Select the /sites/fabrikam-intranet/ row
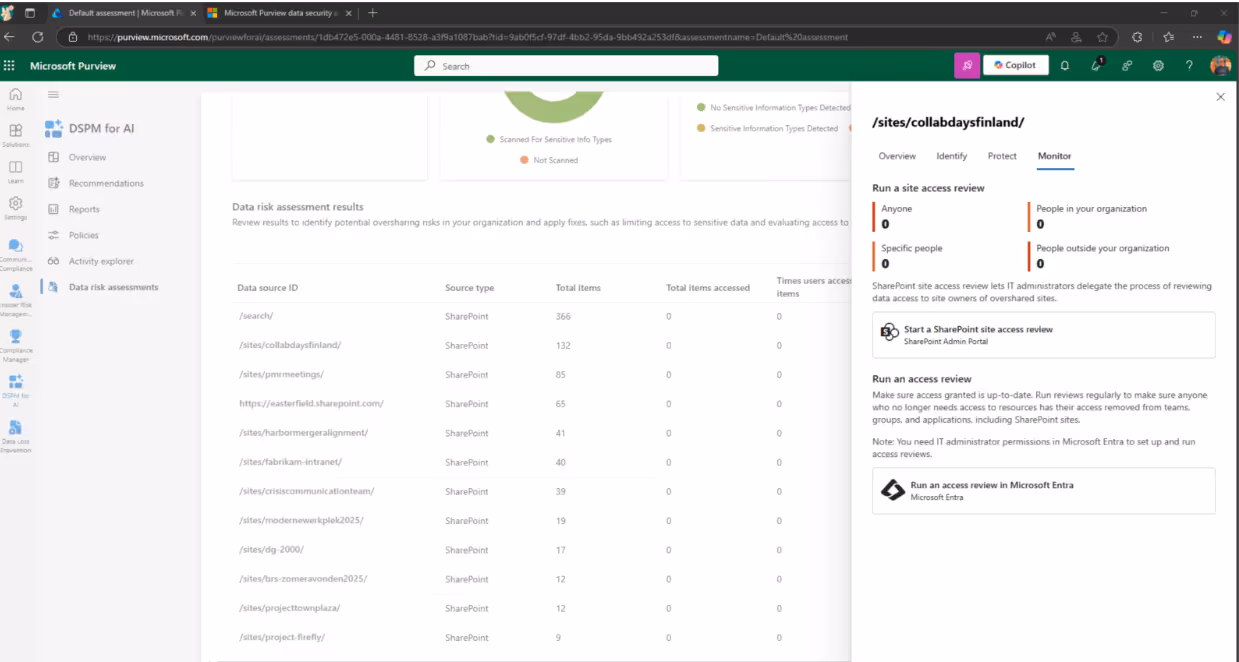The image size is (1239, 662). click(x=543, y=462)
